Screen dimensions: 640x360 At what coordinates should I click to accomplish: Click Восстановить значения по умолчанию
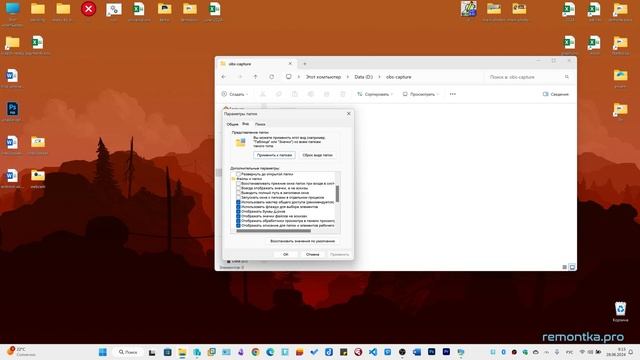click(302, 241)
